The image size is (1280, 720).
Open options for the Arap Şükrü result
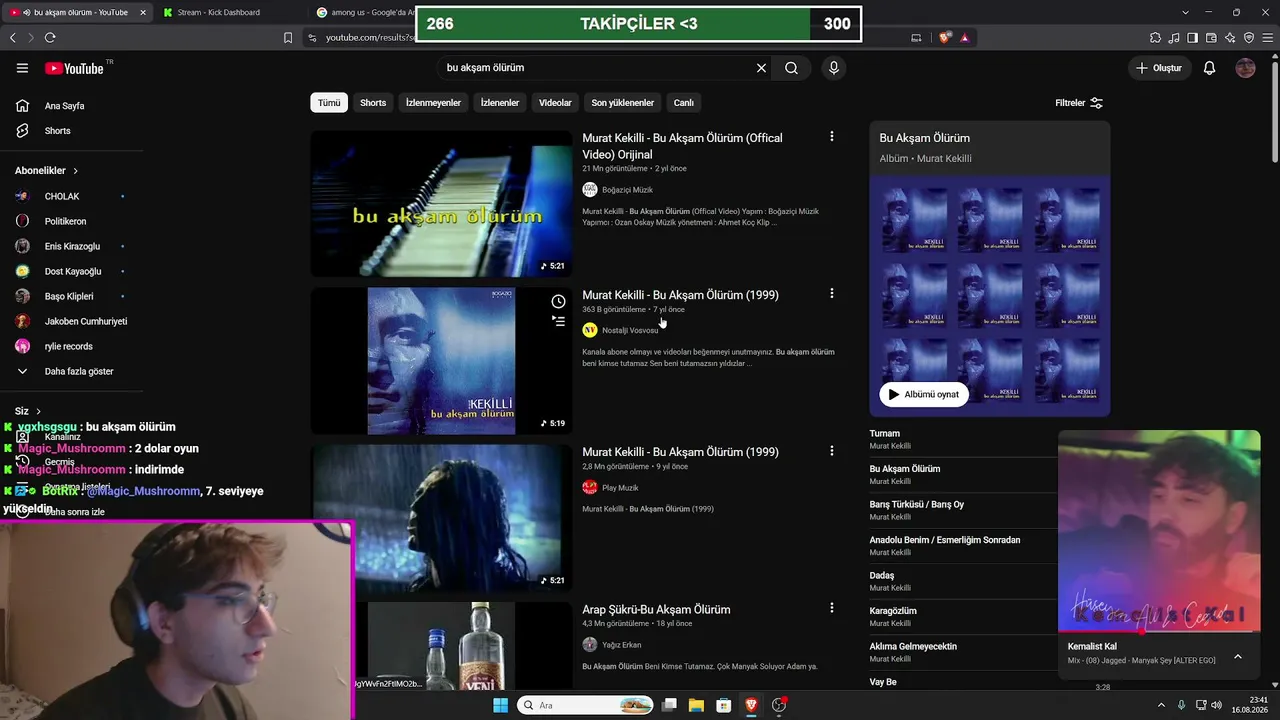tap(831, 607)
